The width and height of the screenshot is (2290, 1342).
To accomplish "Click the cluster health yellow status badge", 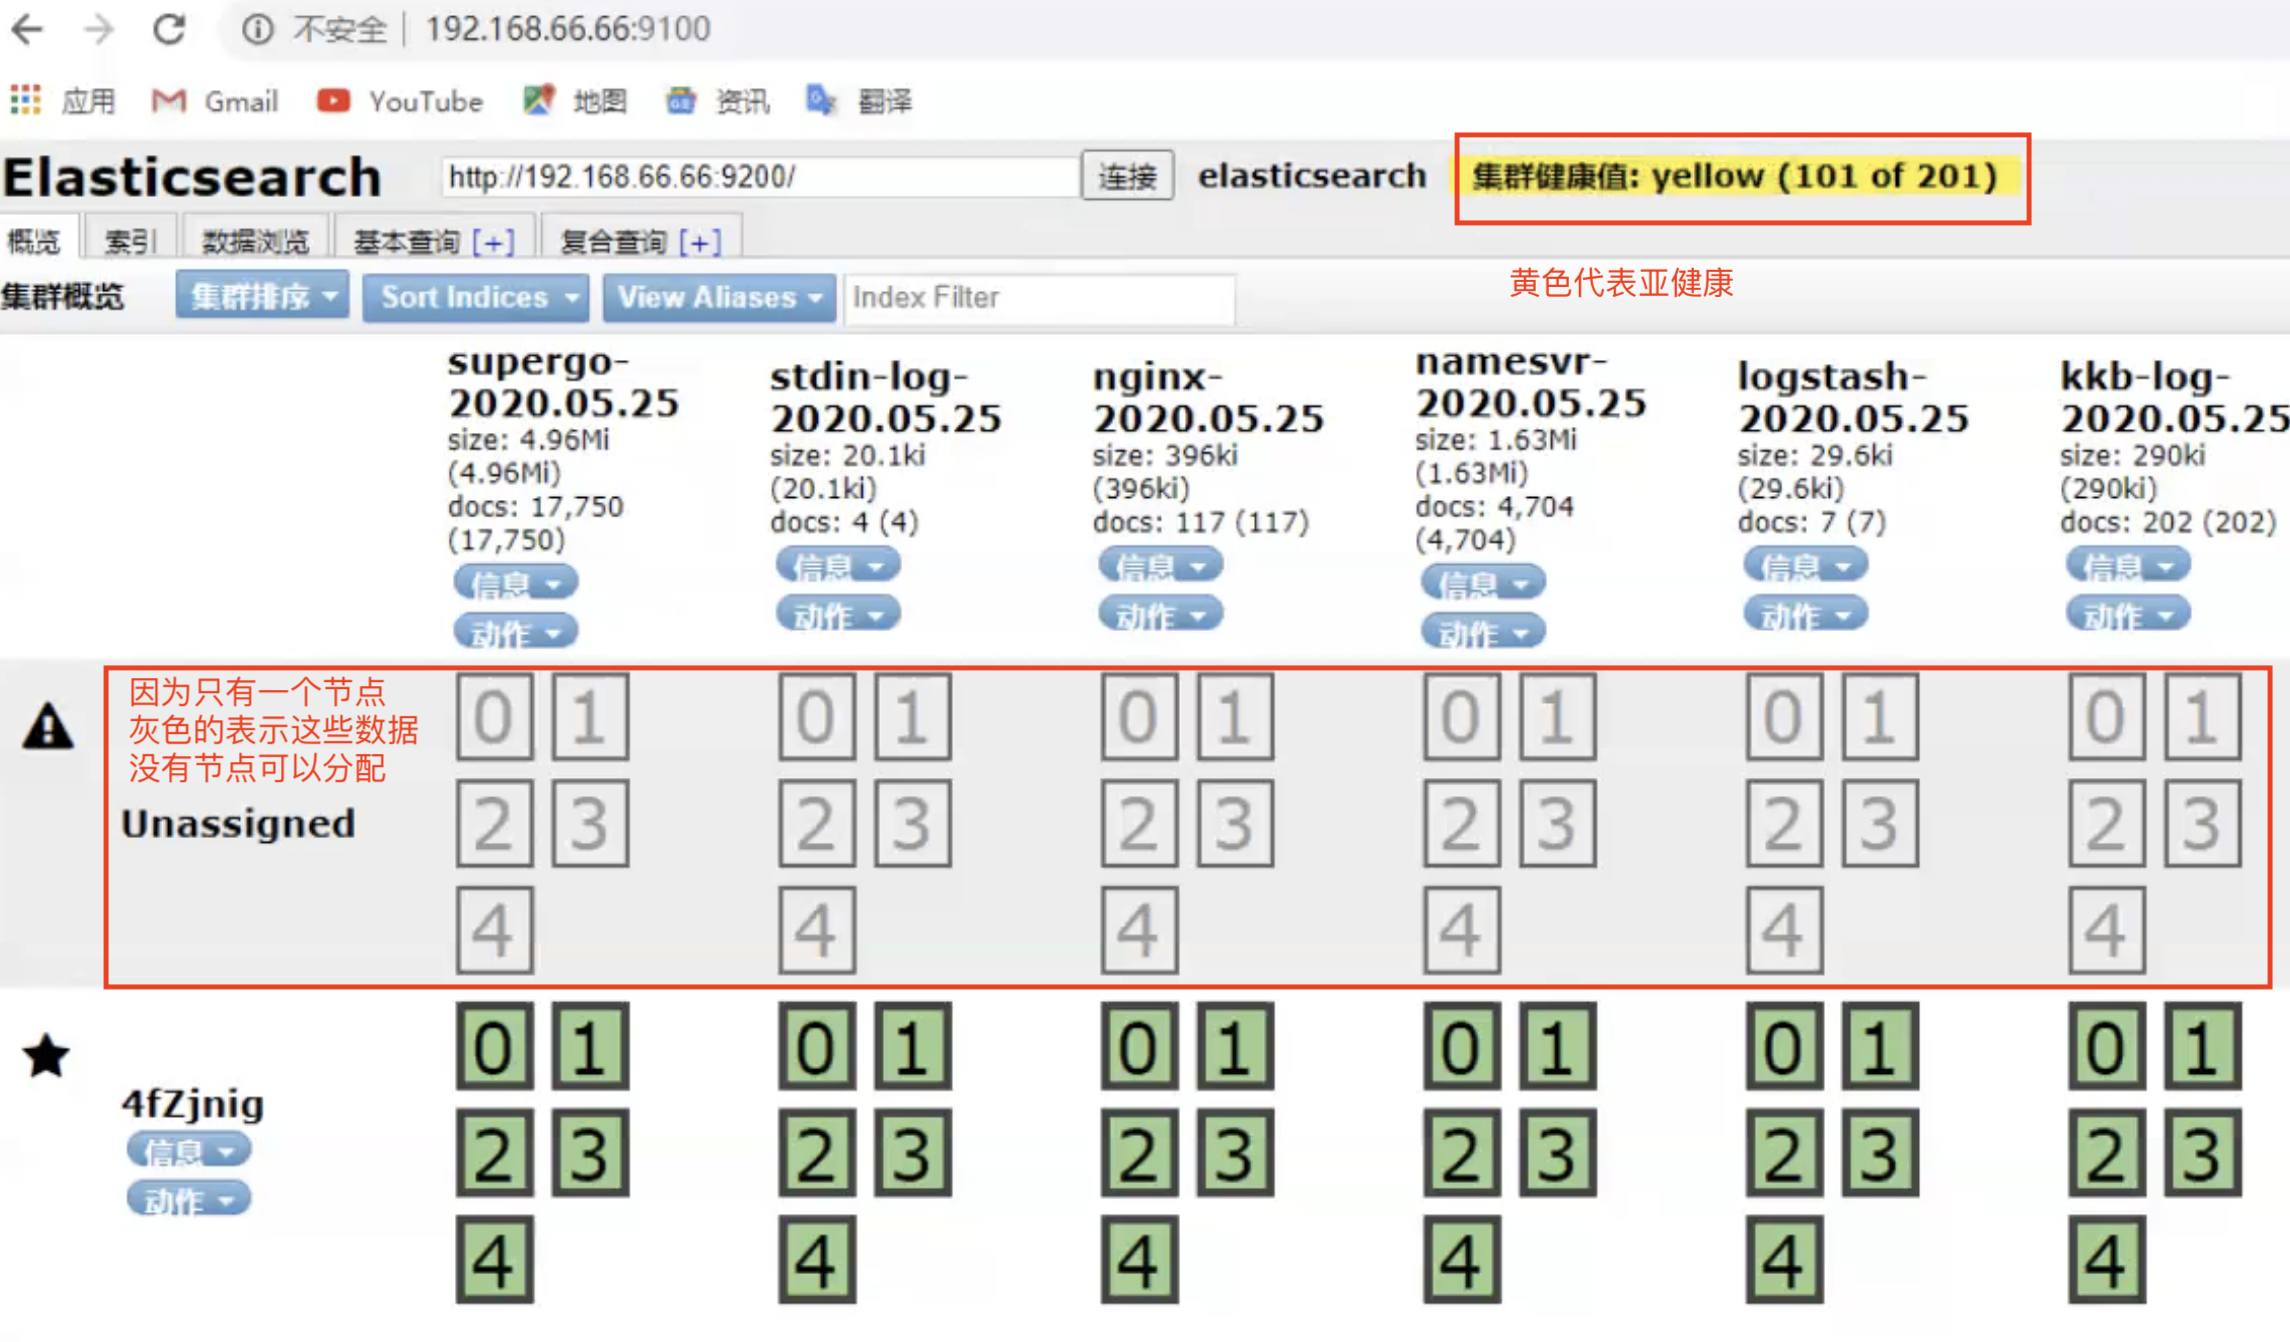I will 1735,176.
